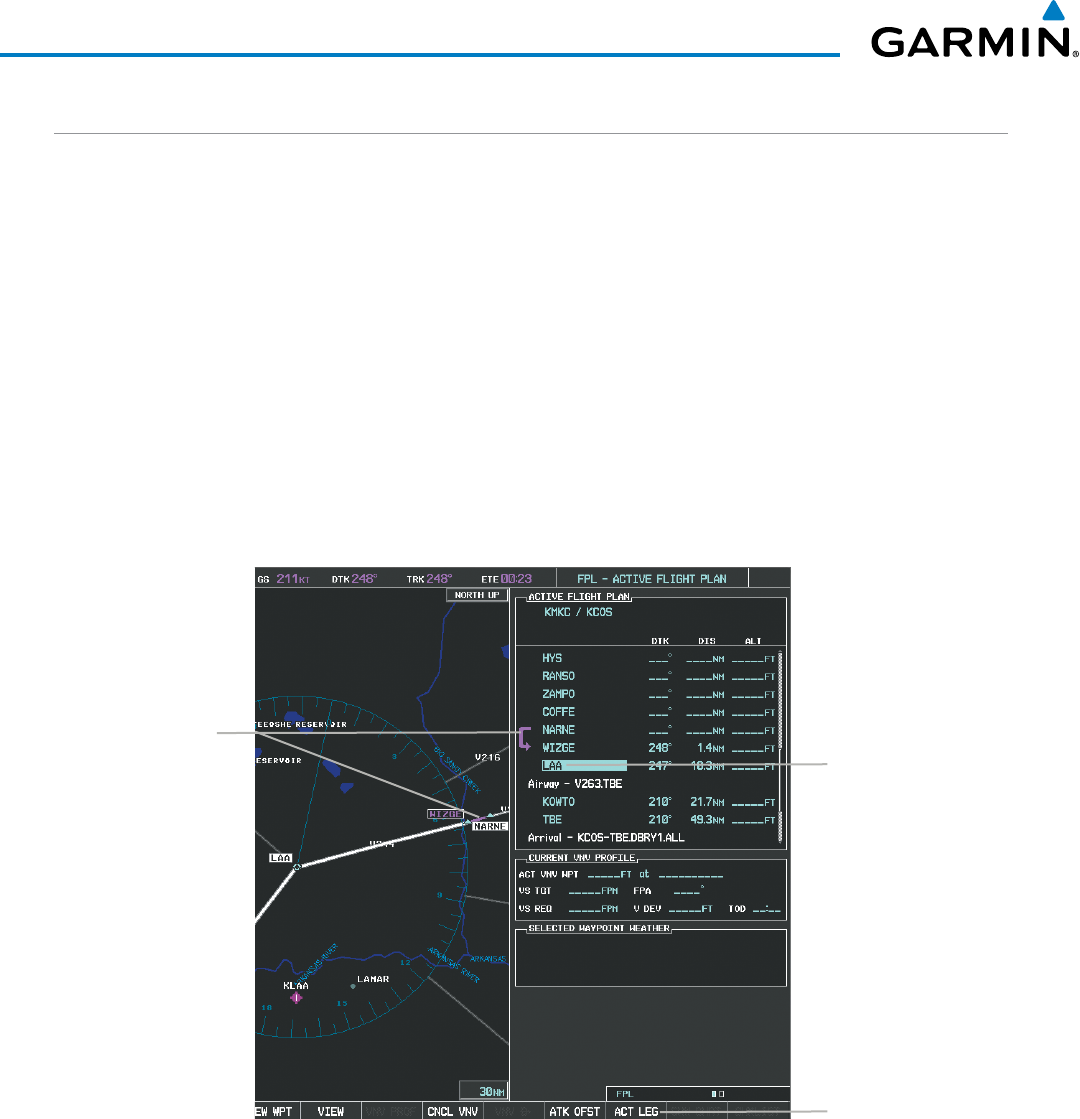Select the ZAMPO waypoint in flight plan
This screenshot has height=1119, width=1080.
point(558,694)
